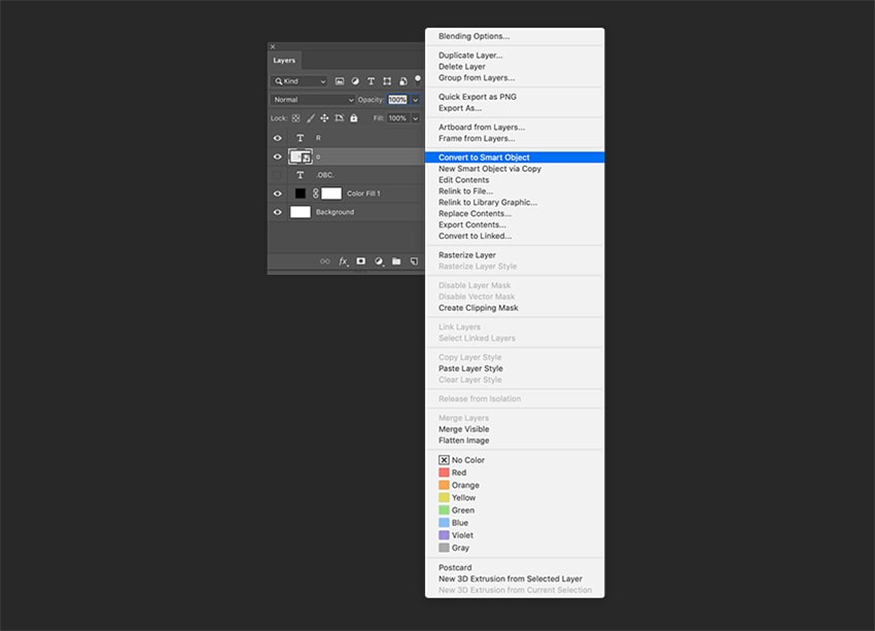Image resolution: width=875 pixels, height=631 pixels.
Task: Choose Duplicate Layer menu entry
Action: (x=470, y=55)
